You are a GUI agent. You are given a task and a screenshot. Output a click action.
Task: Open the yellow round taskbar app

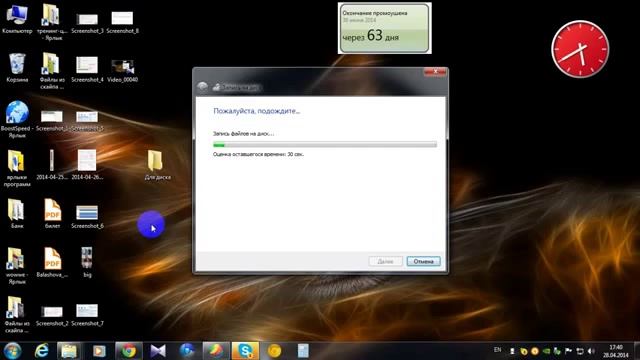click(x=274, y=351)
